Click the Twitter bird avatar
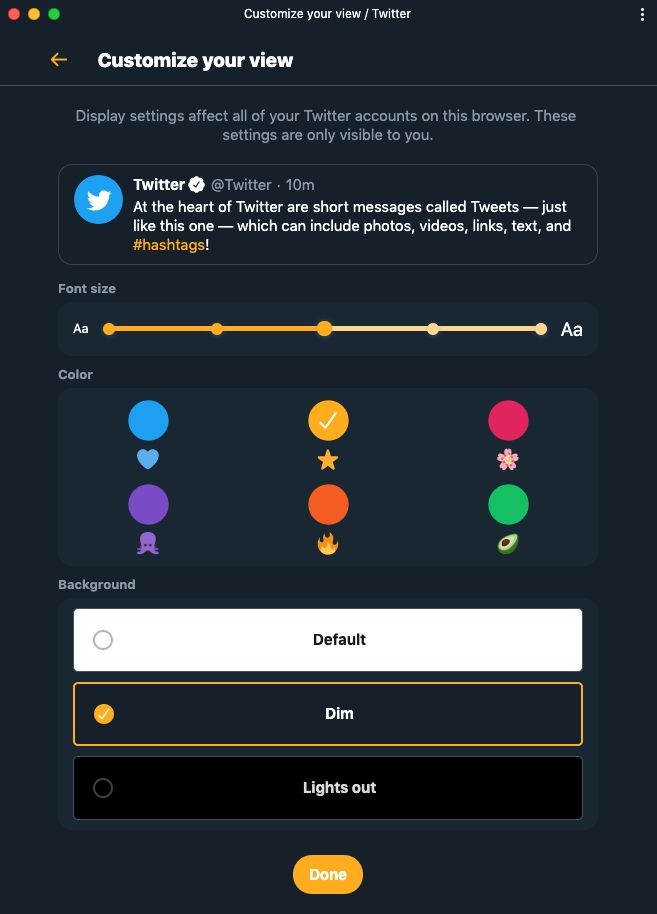The width and height of the screenshot is (657, 914). click(x=99, y=199)
